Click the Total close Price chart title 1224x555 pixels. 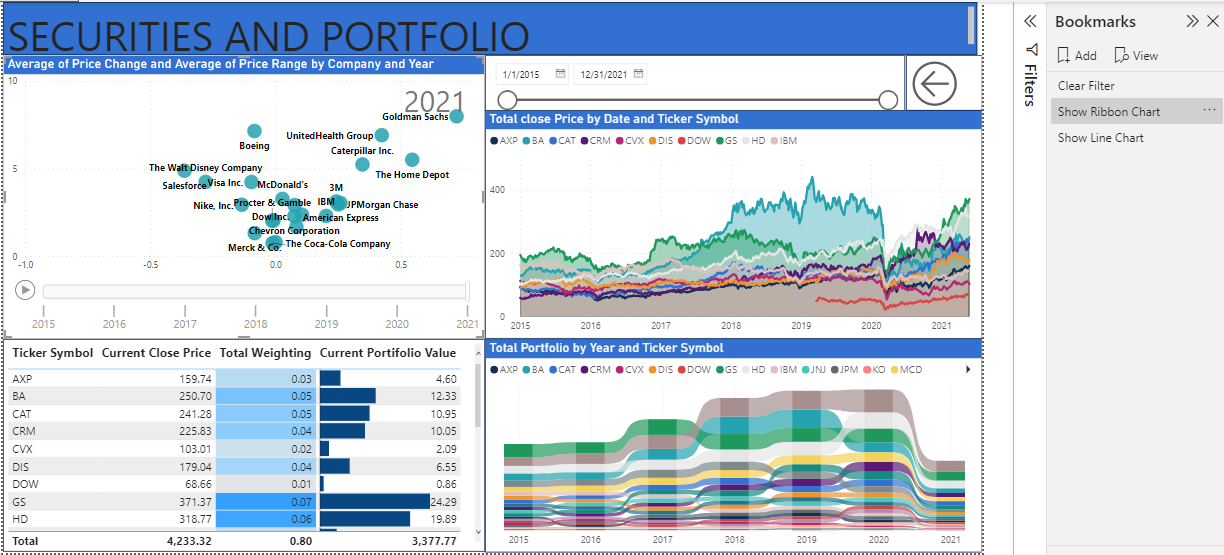coord(614,119)
